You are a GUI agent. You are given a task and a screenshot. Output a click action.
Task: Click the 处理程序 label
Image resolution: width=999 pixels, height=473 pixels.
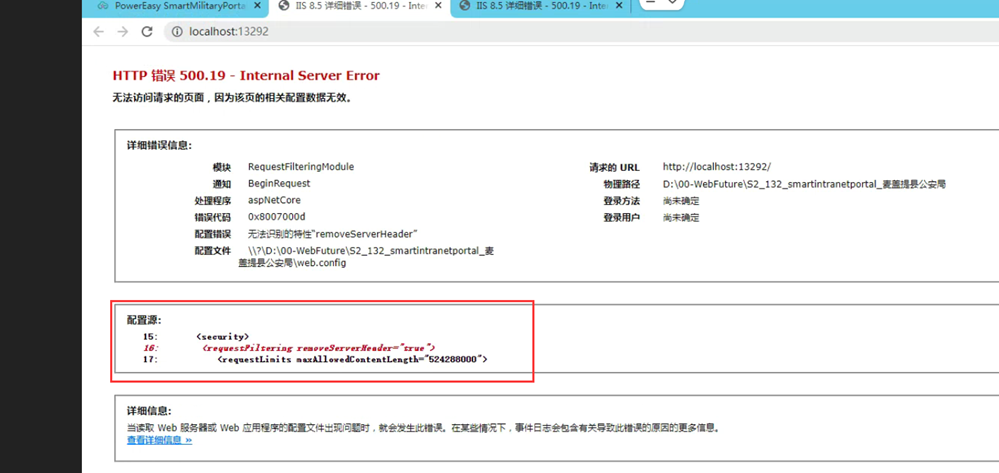click(x=213, y=200)
